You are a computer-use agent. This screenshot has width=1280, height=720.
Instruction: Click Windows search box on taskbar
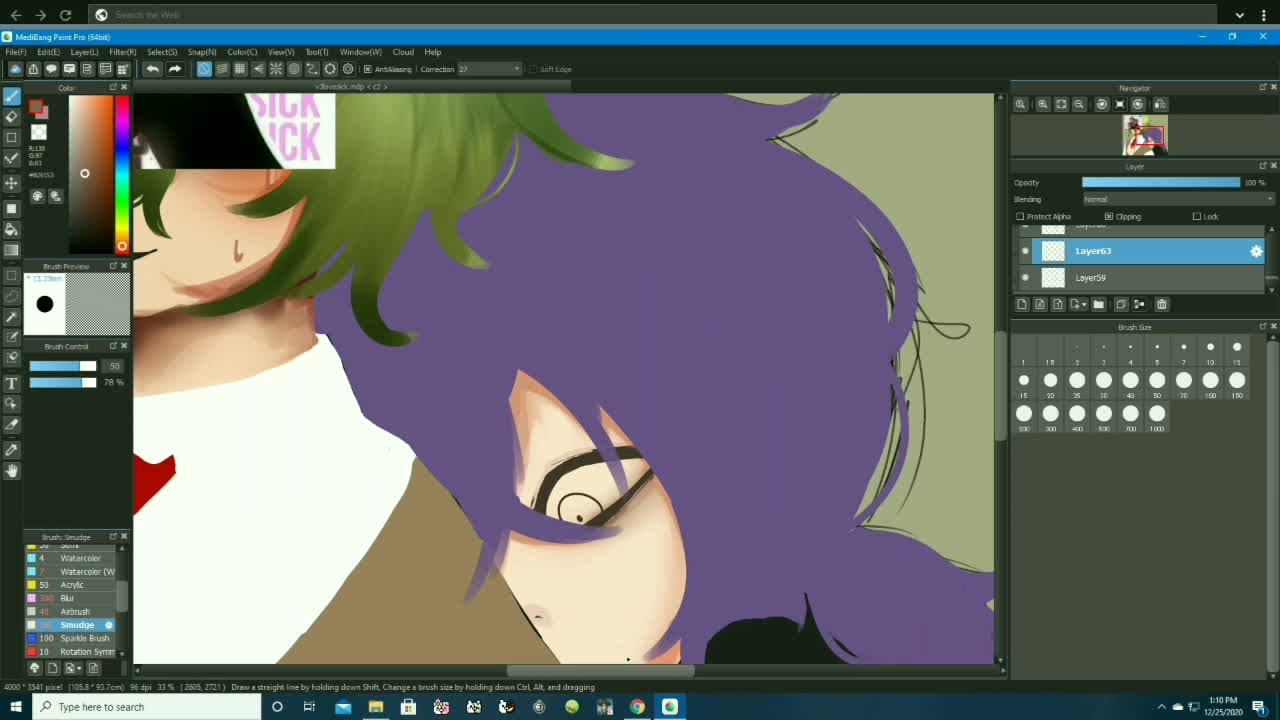click(147, 707)
